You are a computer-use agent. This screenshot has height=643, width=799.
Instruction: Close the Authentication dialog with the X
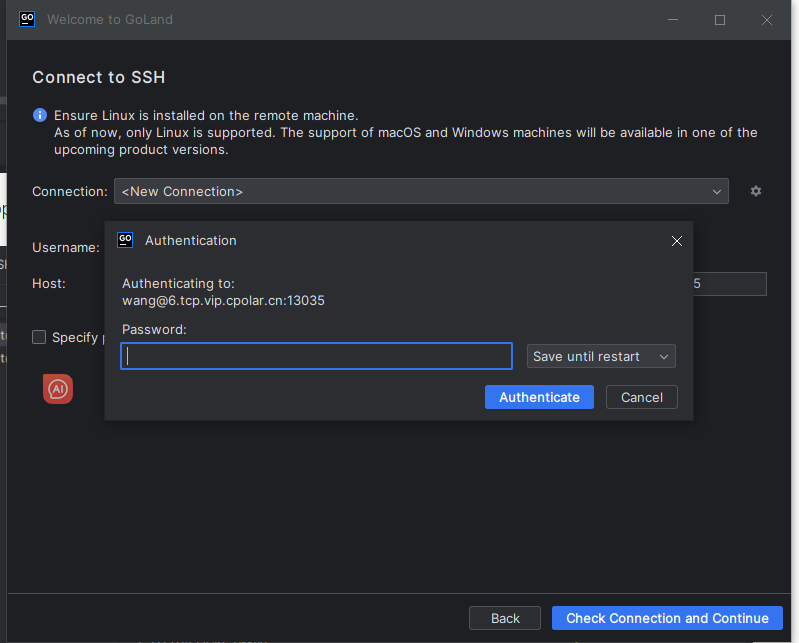(x=677, y=241)
